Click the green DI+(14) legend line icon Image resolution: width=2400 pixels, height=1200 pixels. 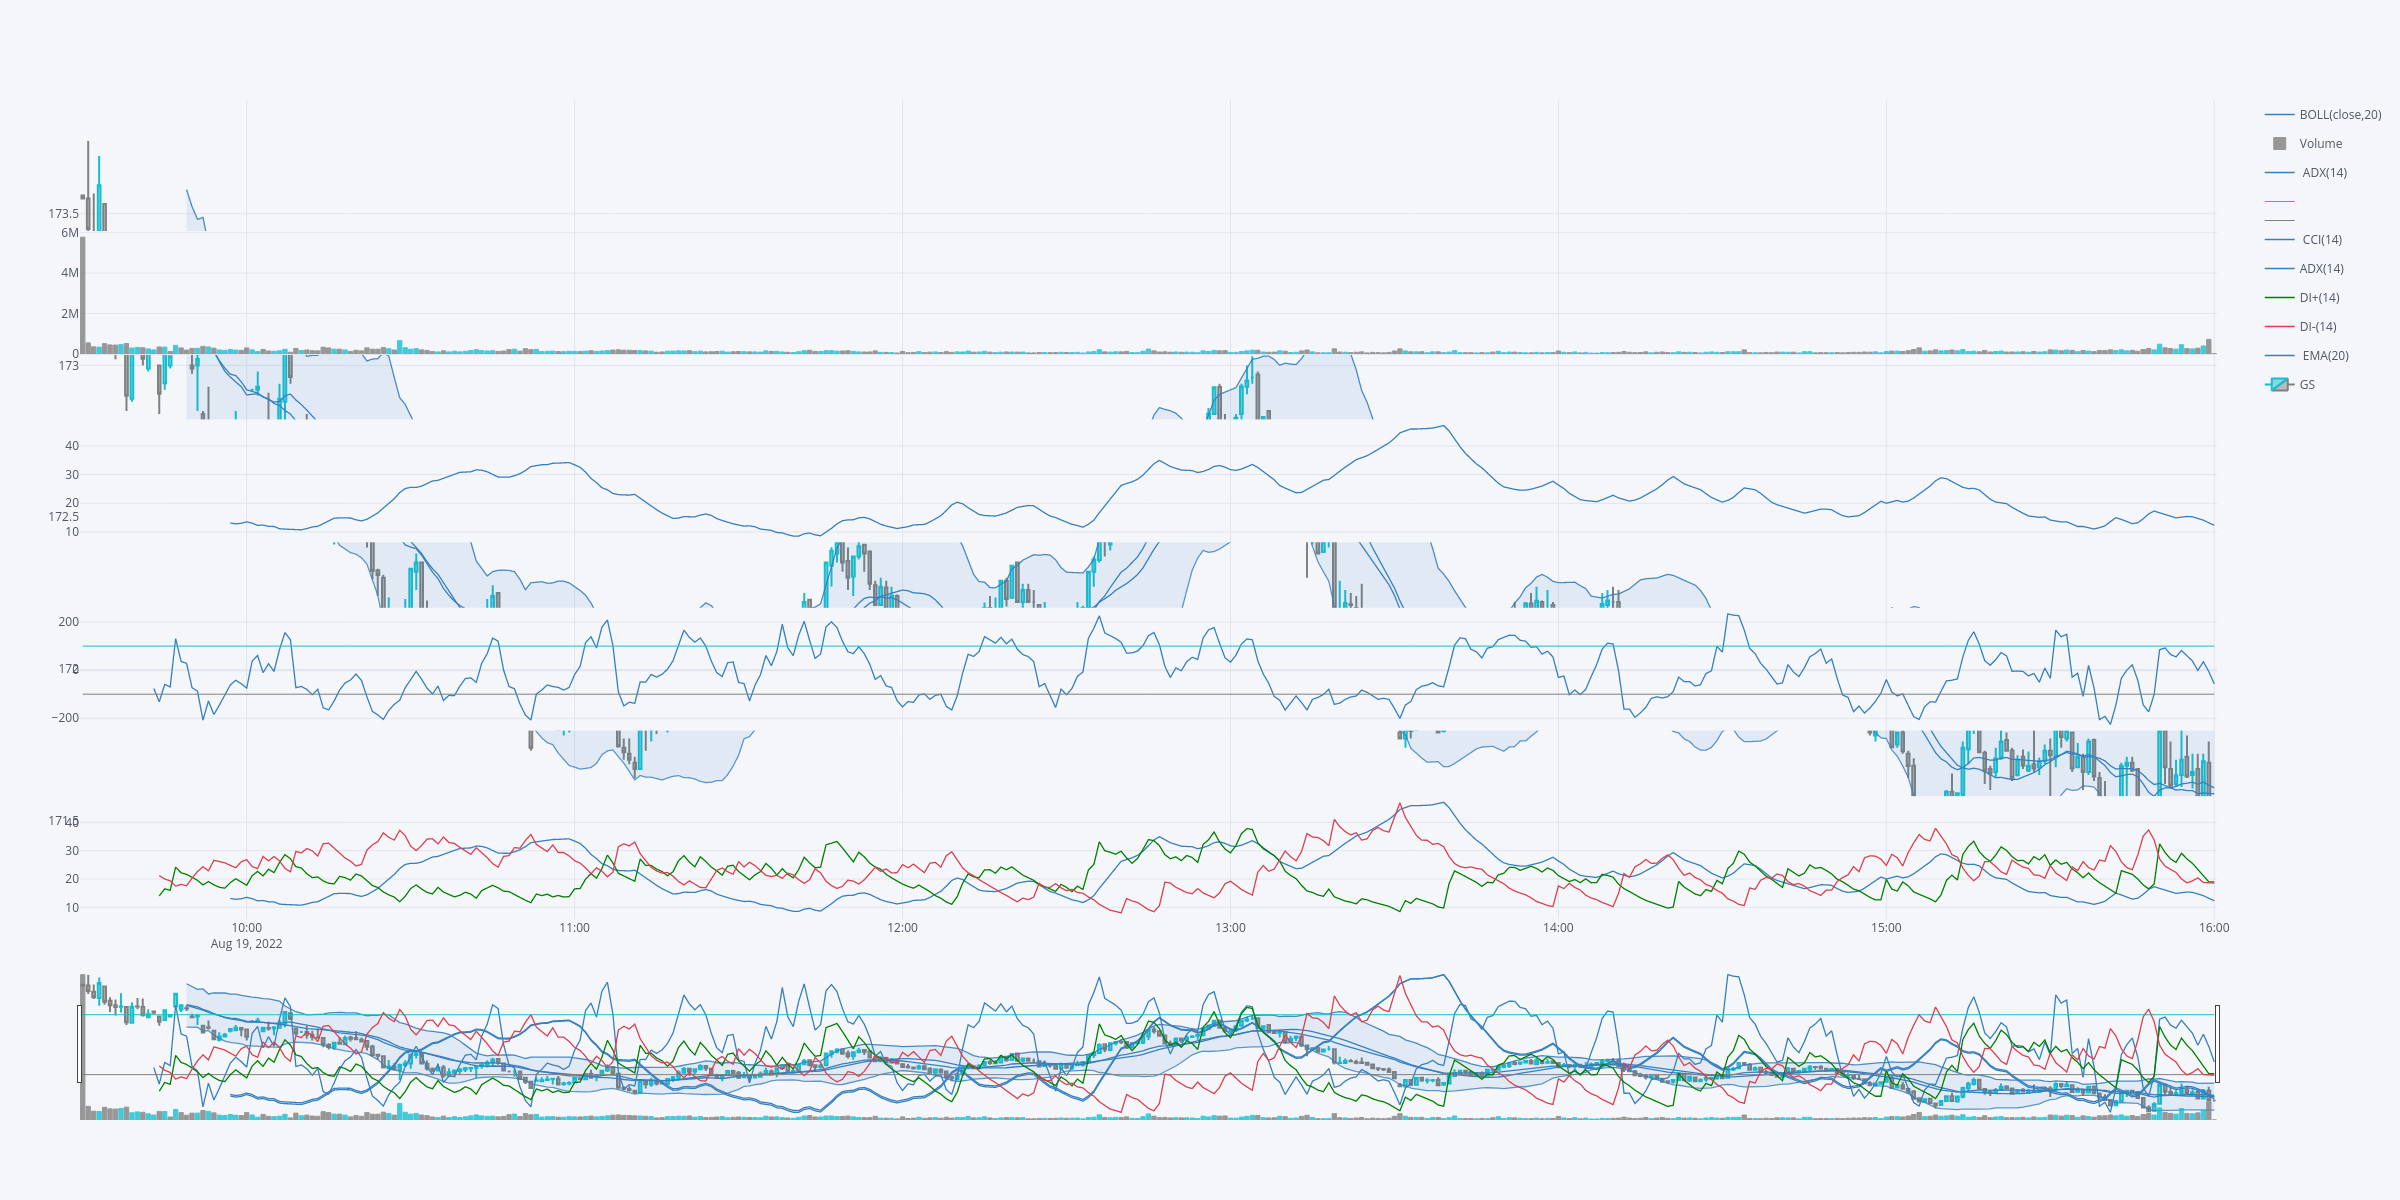tap(2280, 298)
